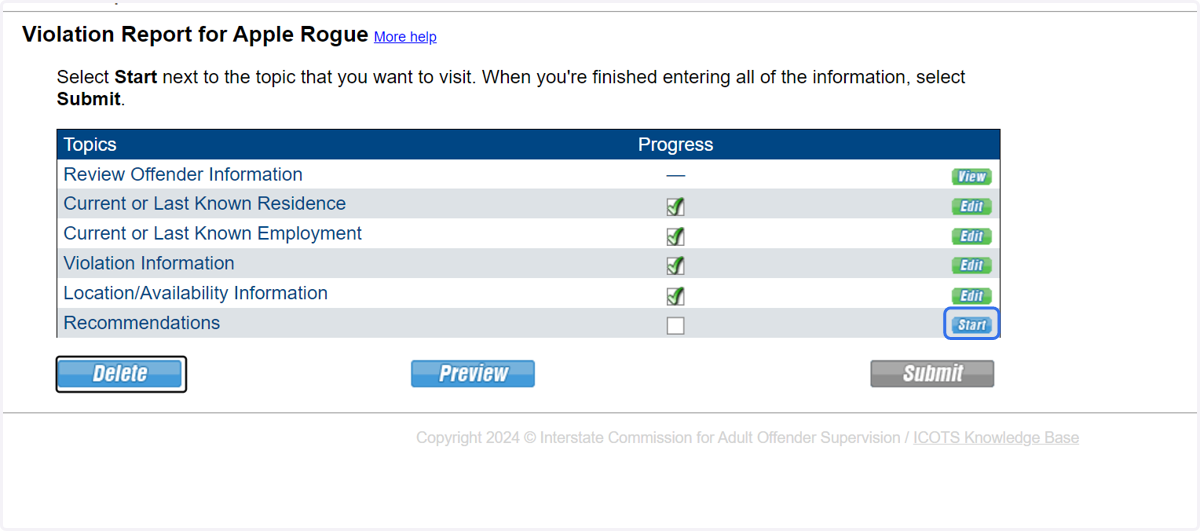
Task: Toggle the Recommendations progress checkbox
Action: coord(676,325)
